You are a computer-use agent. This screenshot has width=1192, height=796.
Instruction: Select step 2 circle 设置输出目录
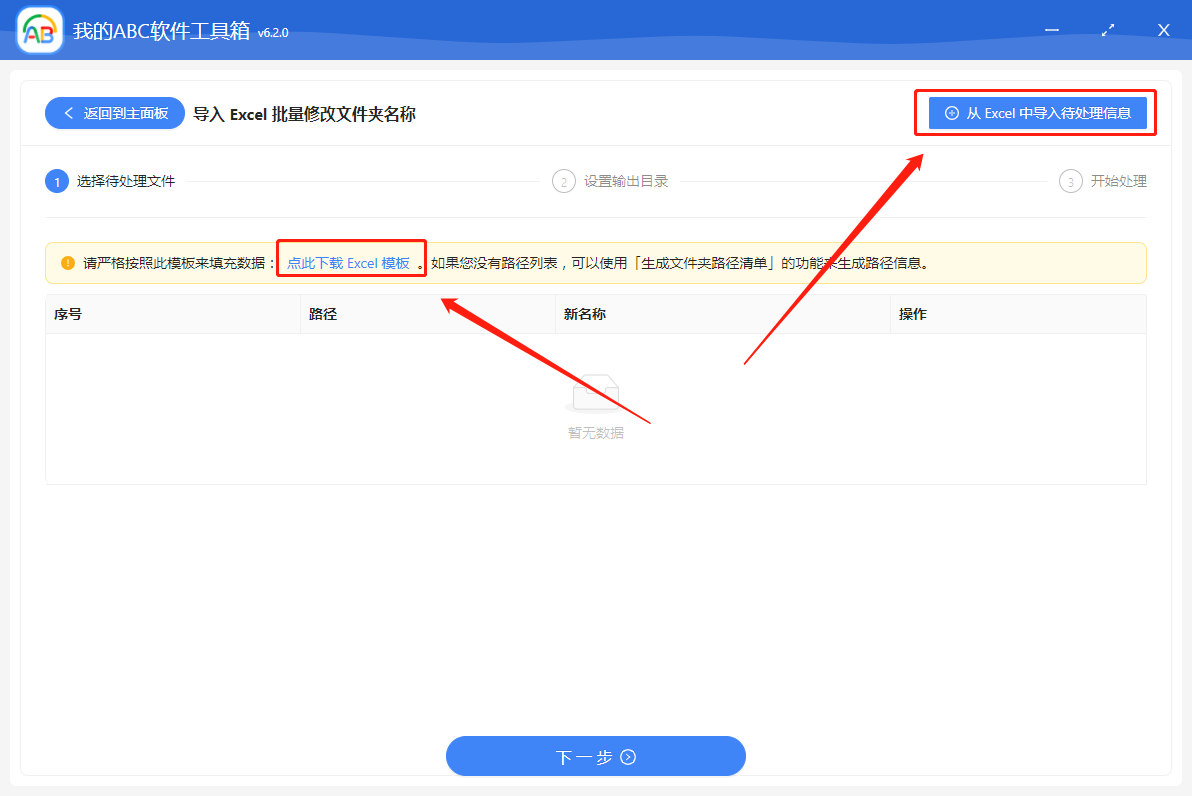click(564, 181)
